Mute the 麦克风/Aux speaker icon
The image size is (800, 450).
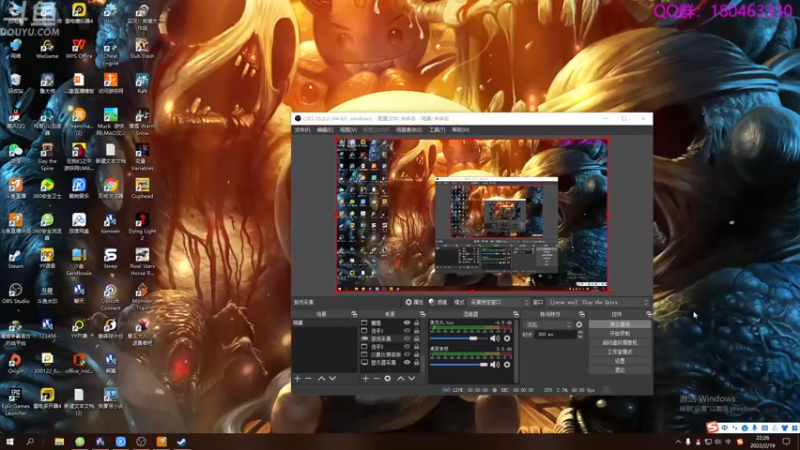pyautogui.click(x=494, y=338)
